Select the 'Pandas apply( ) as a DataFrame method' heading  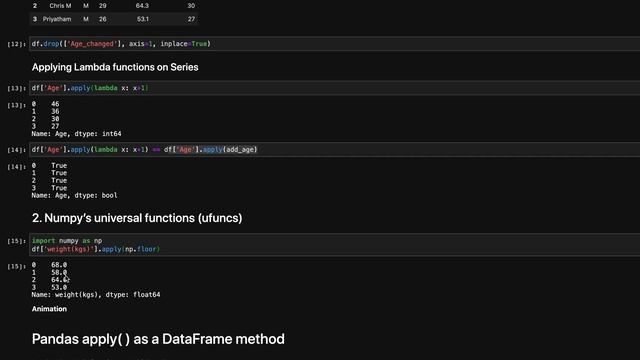pyautogui.click(x=158, y=339)
